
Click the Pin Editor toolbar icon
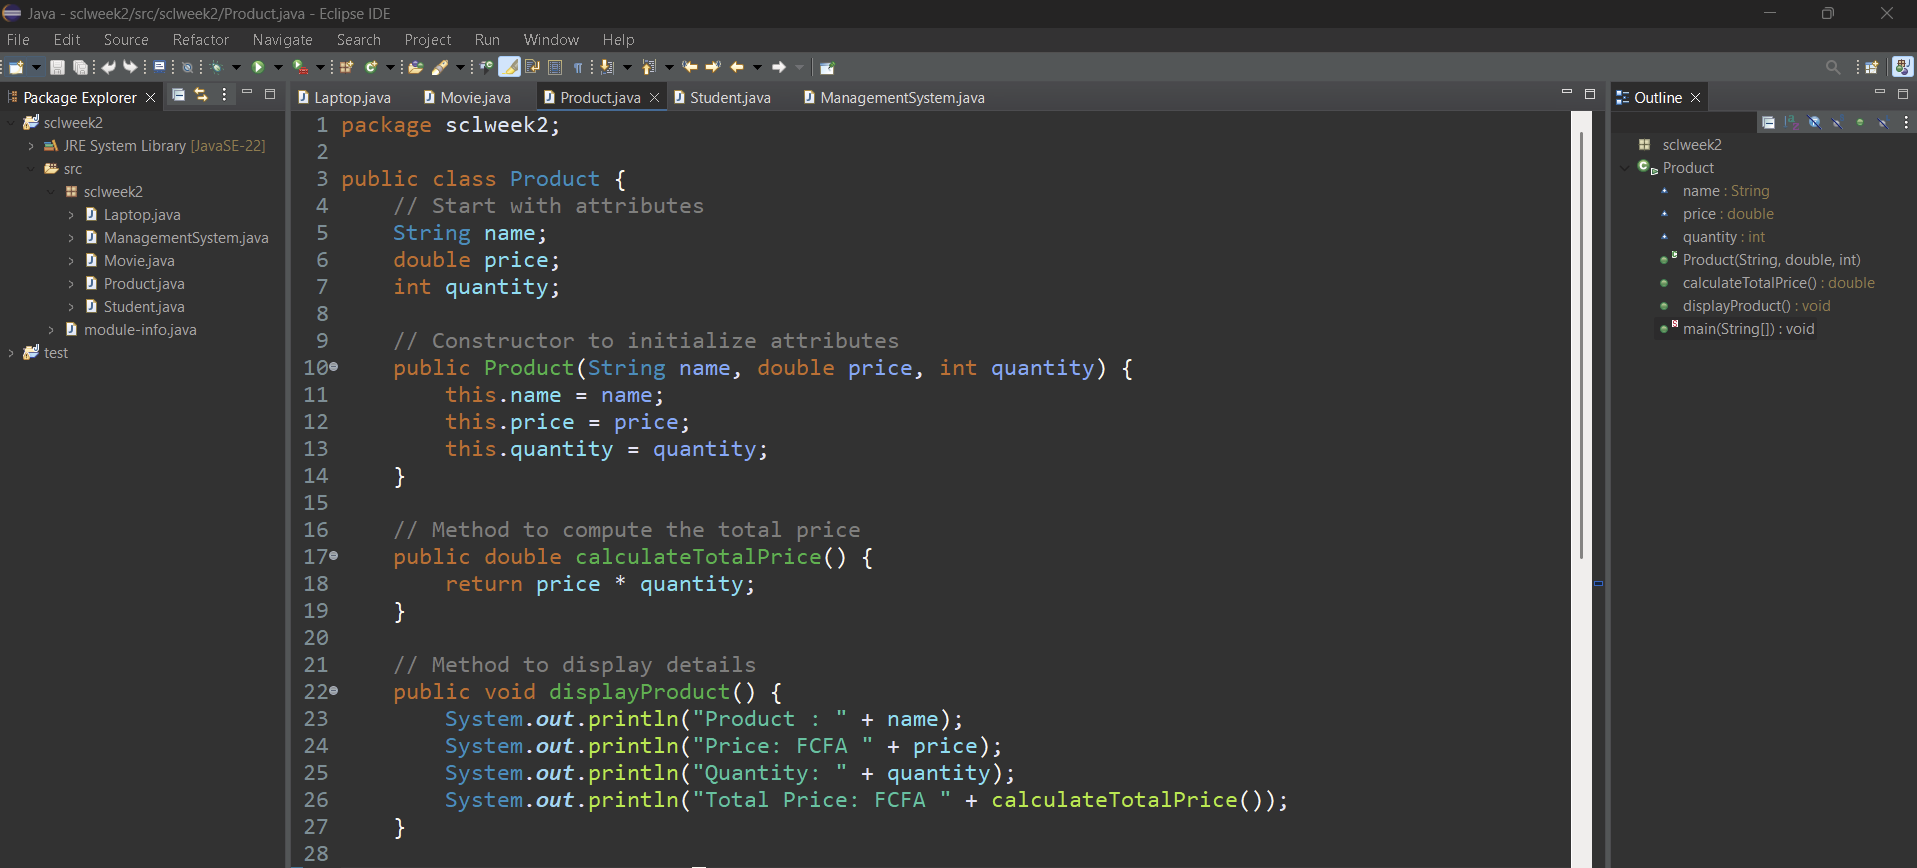[x=827, y=67]
